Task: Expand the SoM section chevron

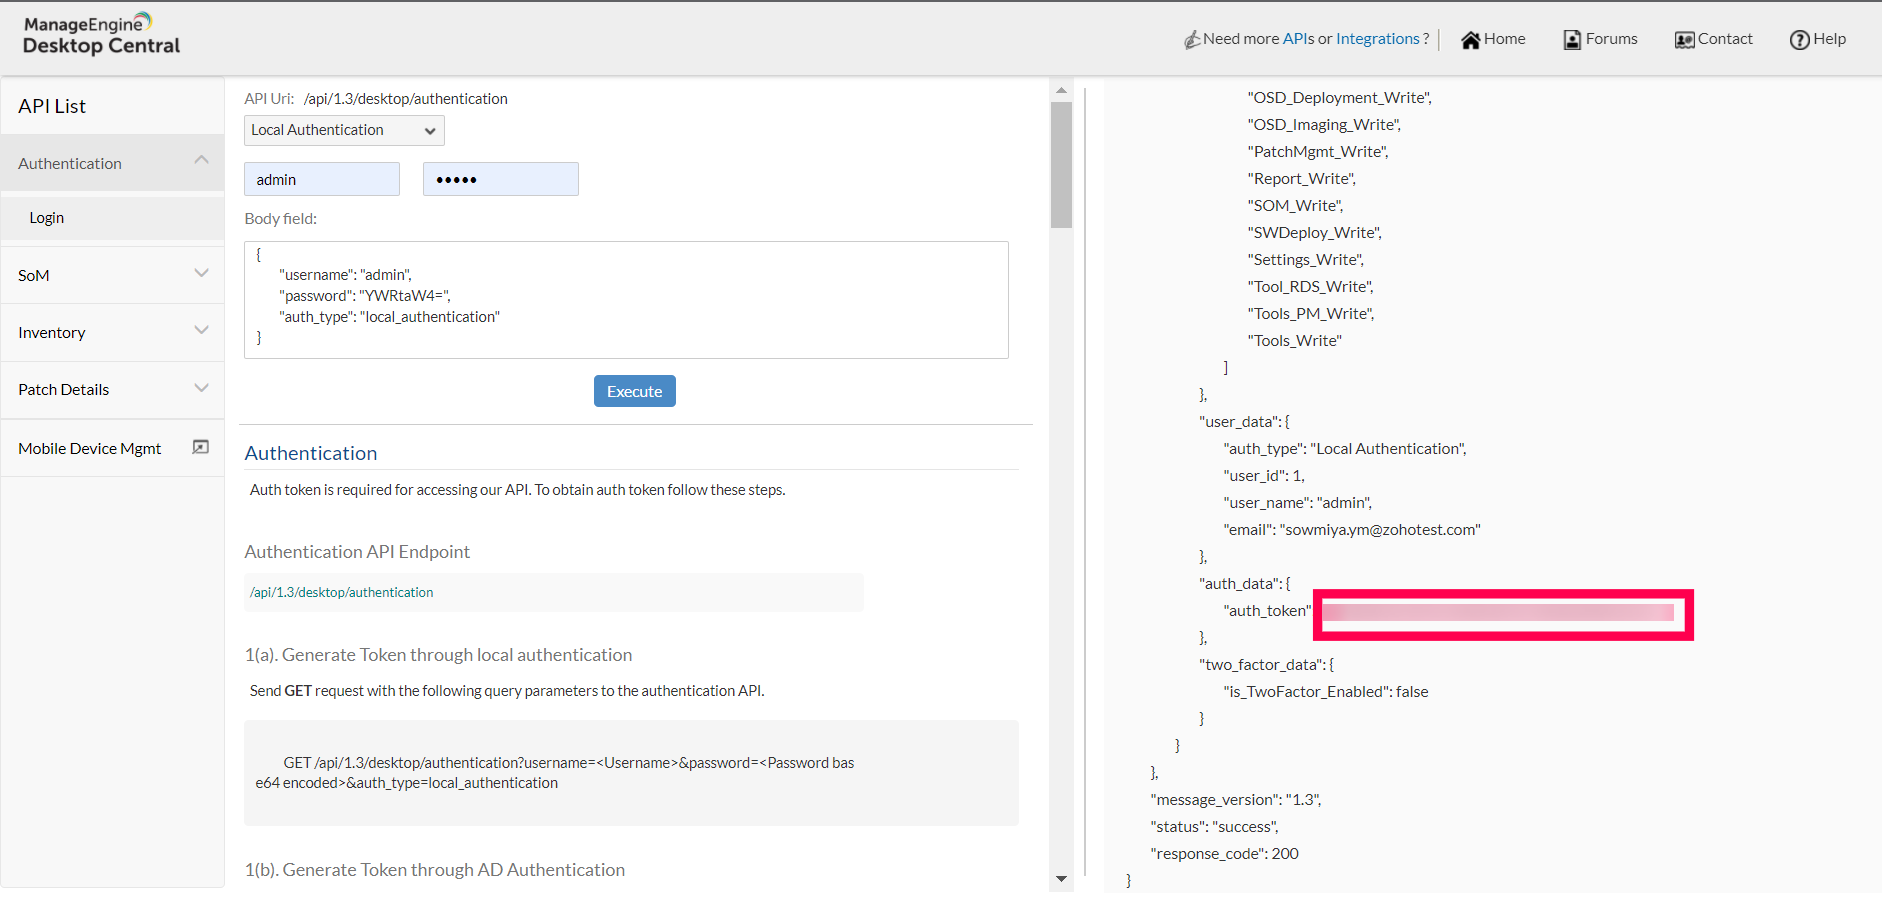Action: click(x=202, y=273)
